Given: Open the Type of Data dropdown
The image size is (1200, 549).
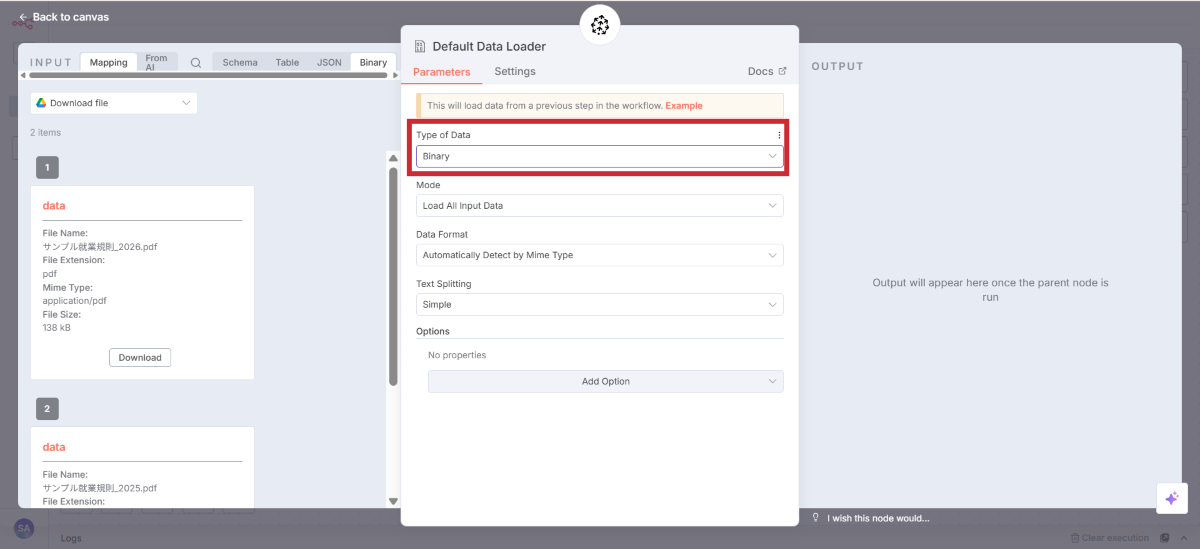Looking at the screenshot, I should point(599,157).
